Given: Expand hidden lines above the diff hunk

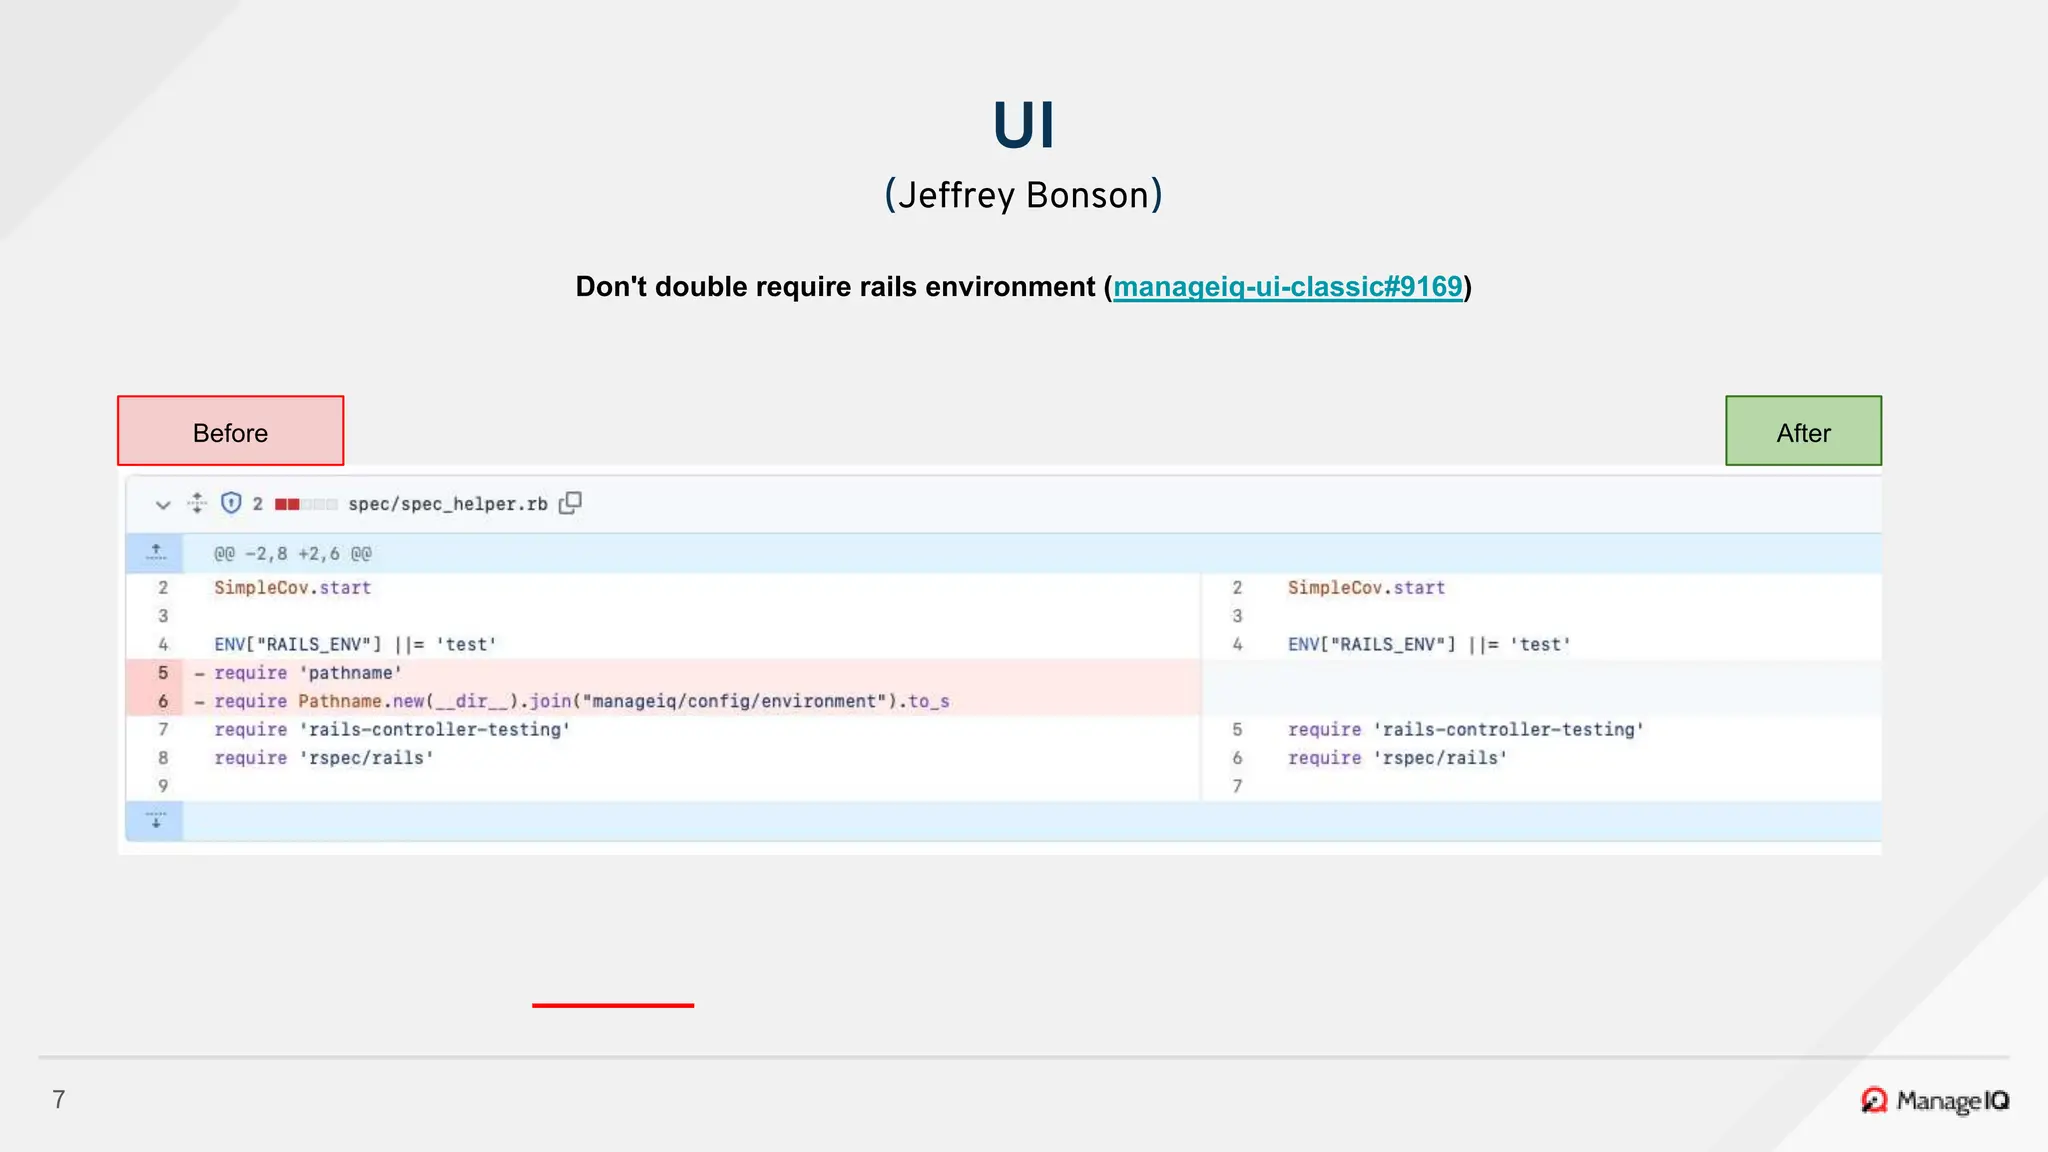Looking at the screenshot, I should click(x=156, y=553).
